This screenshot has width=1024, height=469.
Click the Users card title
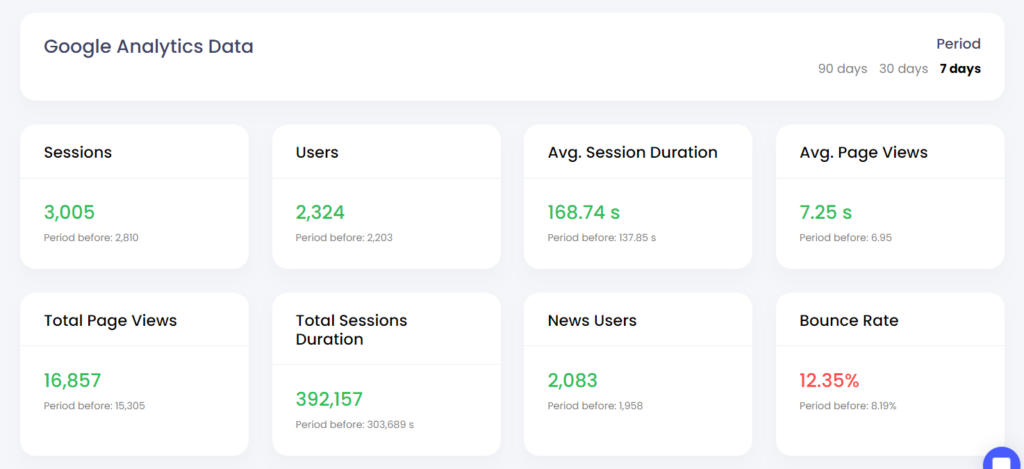[317, 152]
